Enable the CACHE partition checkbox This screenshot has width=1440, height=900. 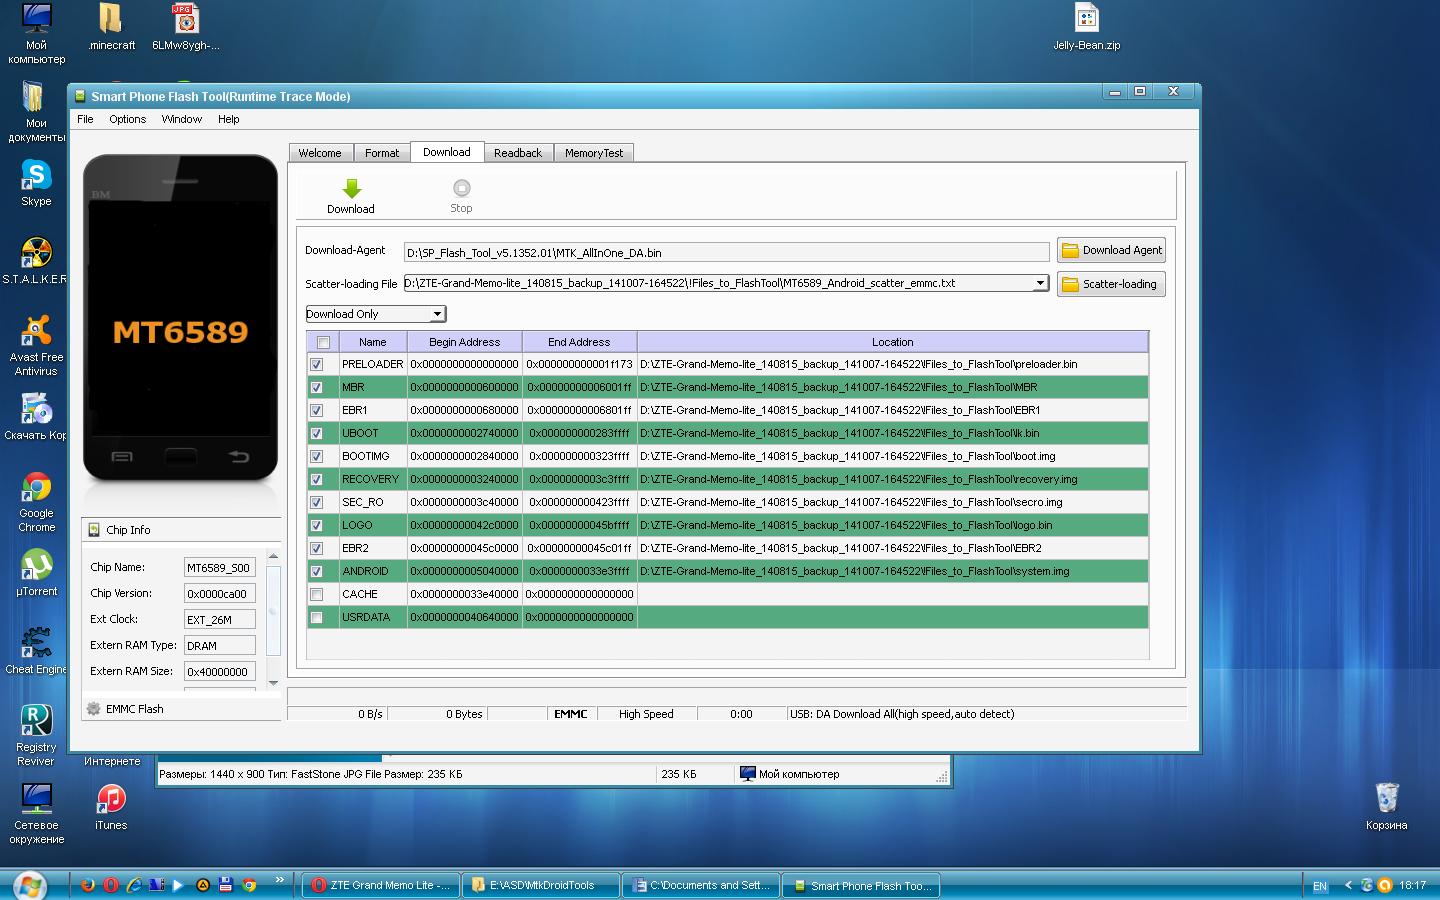(x=317, y=595)
